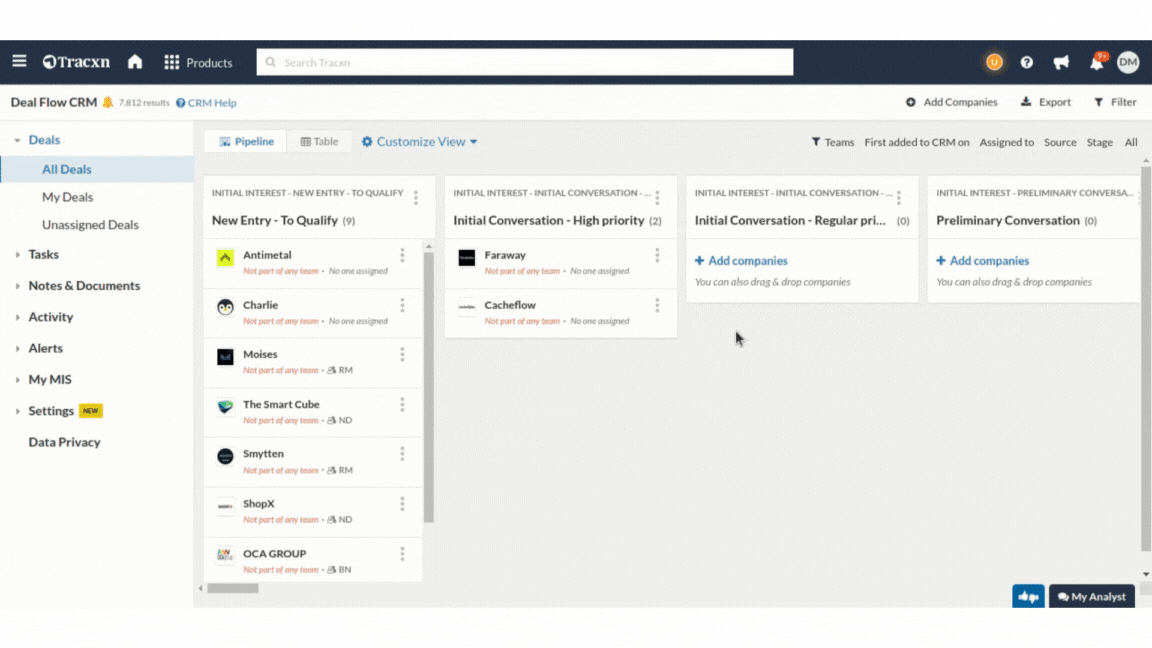Expand the Settings sidebar section
Image resolution: width=1152 pixels, height=648 pixels.
point(51,411)
